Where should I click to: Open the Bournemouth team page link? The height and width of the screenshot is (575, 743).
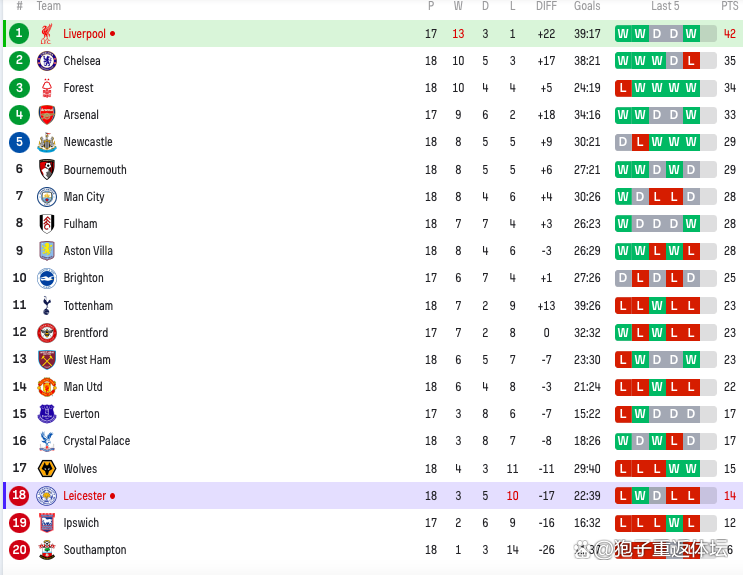[x=95, y=170]
